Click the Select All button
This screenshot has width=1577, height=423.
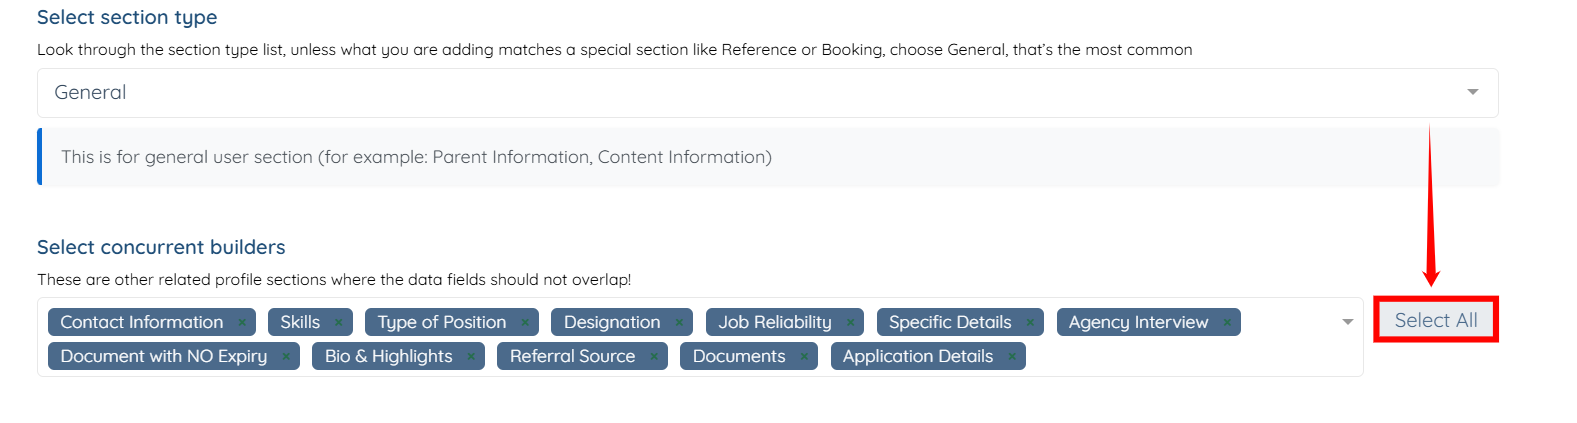(x=1435, y=320)
